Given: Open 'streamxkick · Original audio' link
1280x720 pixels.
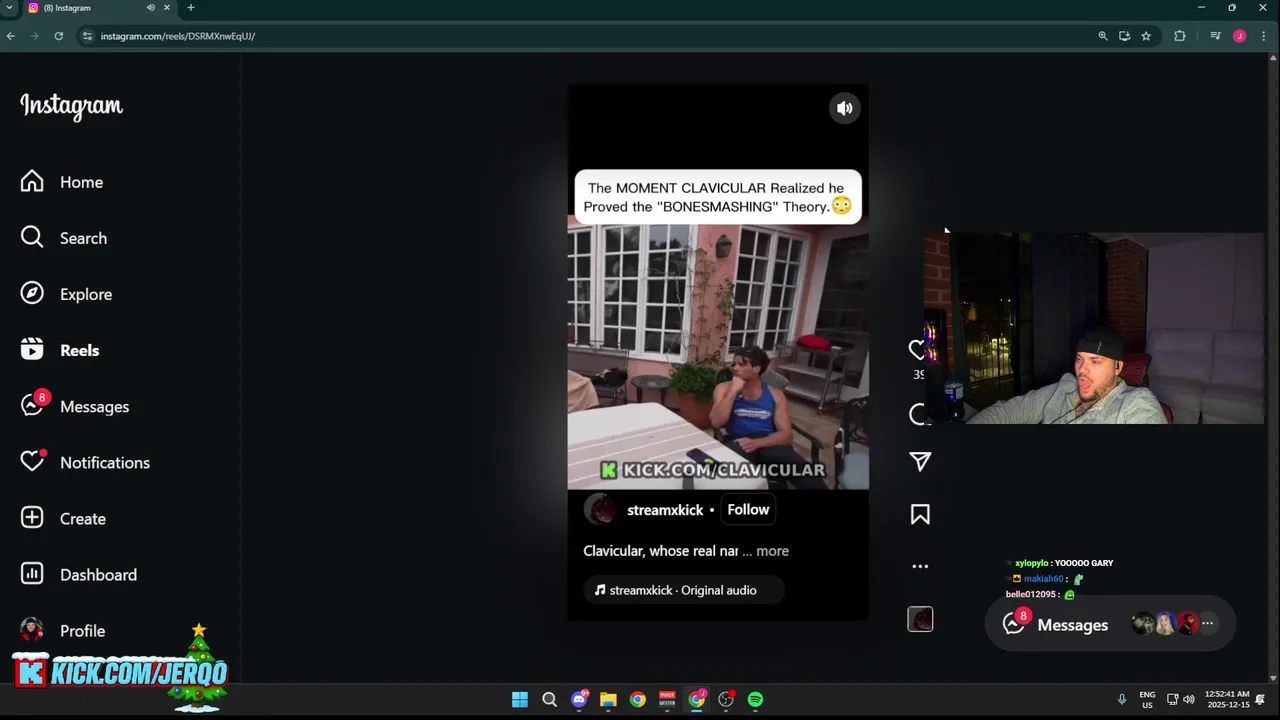Looking at the screenshot, I should pos(683,590).
